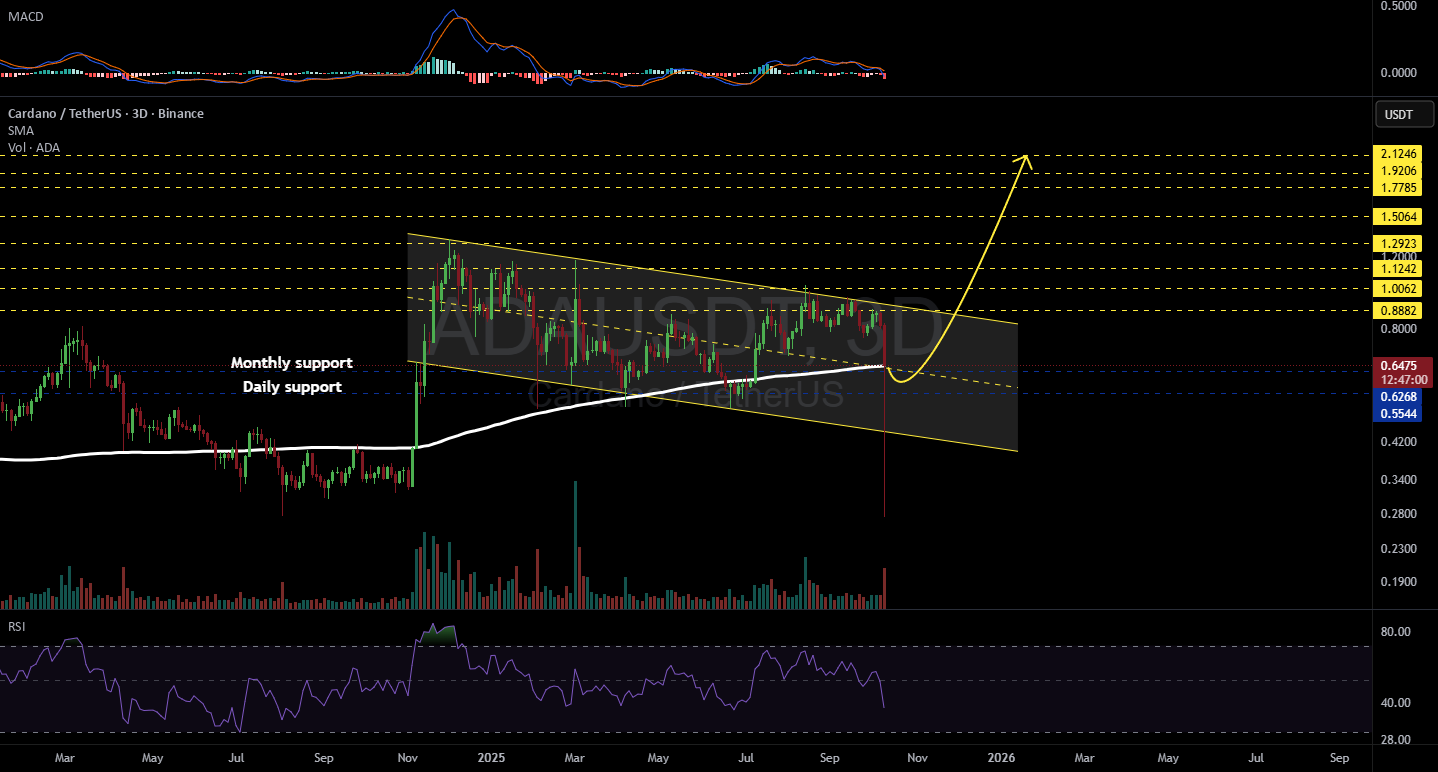Screen dimensions: 1438x772
Task: Click the 80.00 RSI scale value
Action: 1395,632
